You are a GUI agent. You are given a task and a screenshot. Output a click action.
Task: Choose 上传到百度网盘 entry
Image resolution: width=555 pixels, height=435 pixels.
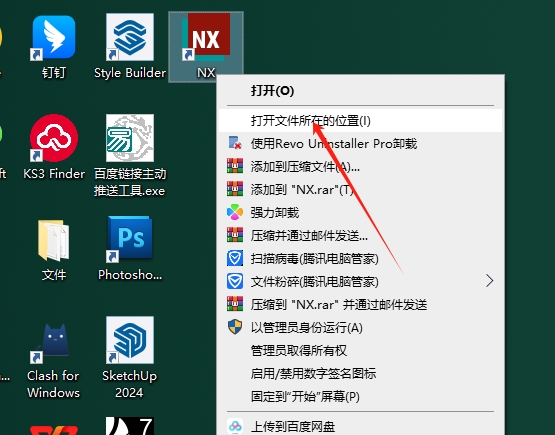360,426
